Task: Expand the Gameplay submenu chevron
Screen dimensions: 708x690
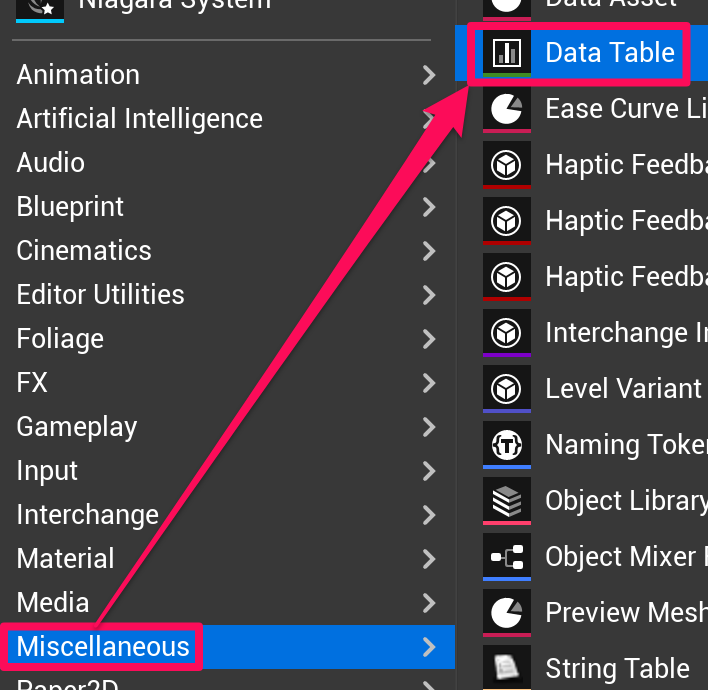Action: 429,427
